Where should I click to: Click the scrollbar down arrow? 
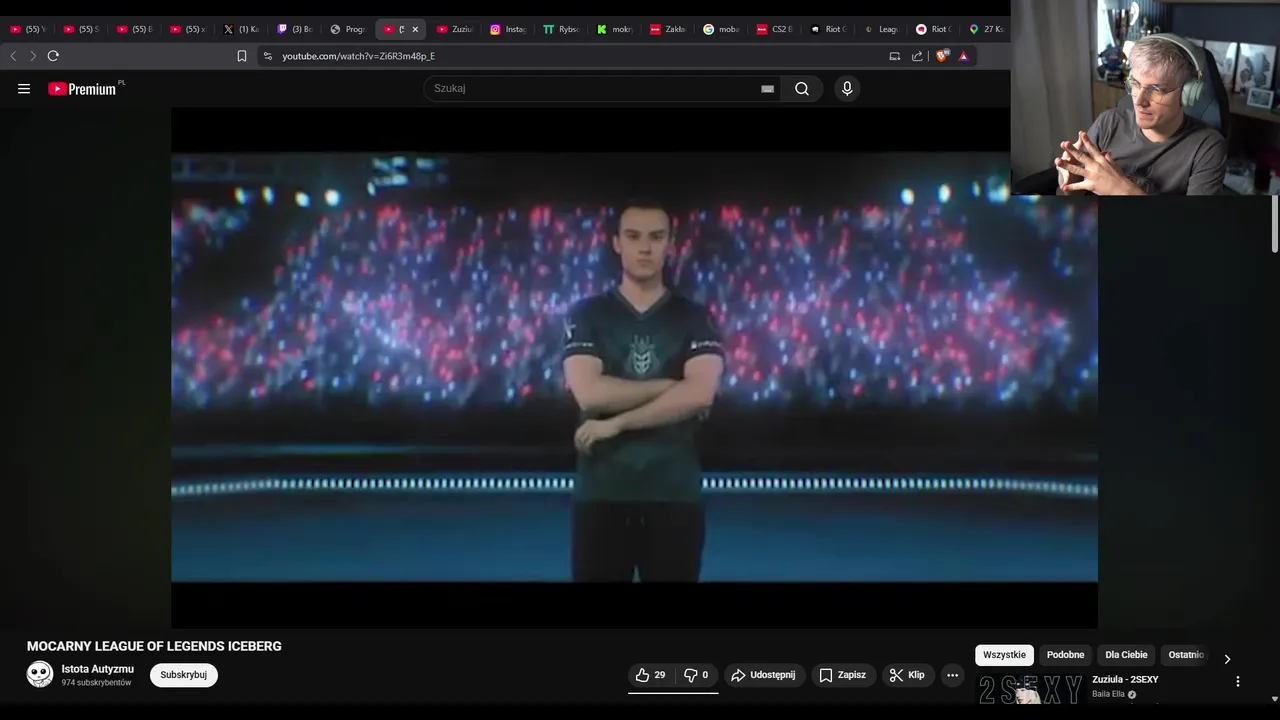(1274, 699)
